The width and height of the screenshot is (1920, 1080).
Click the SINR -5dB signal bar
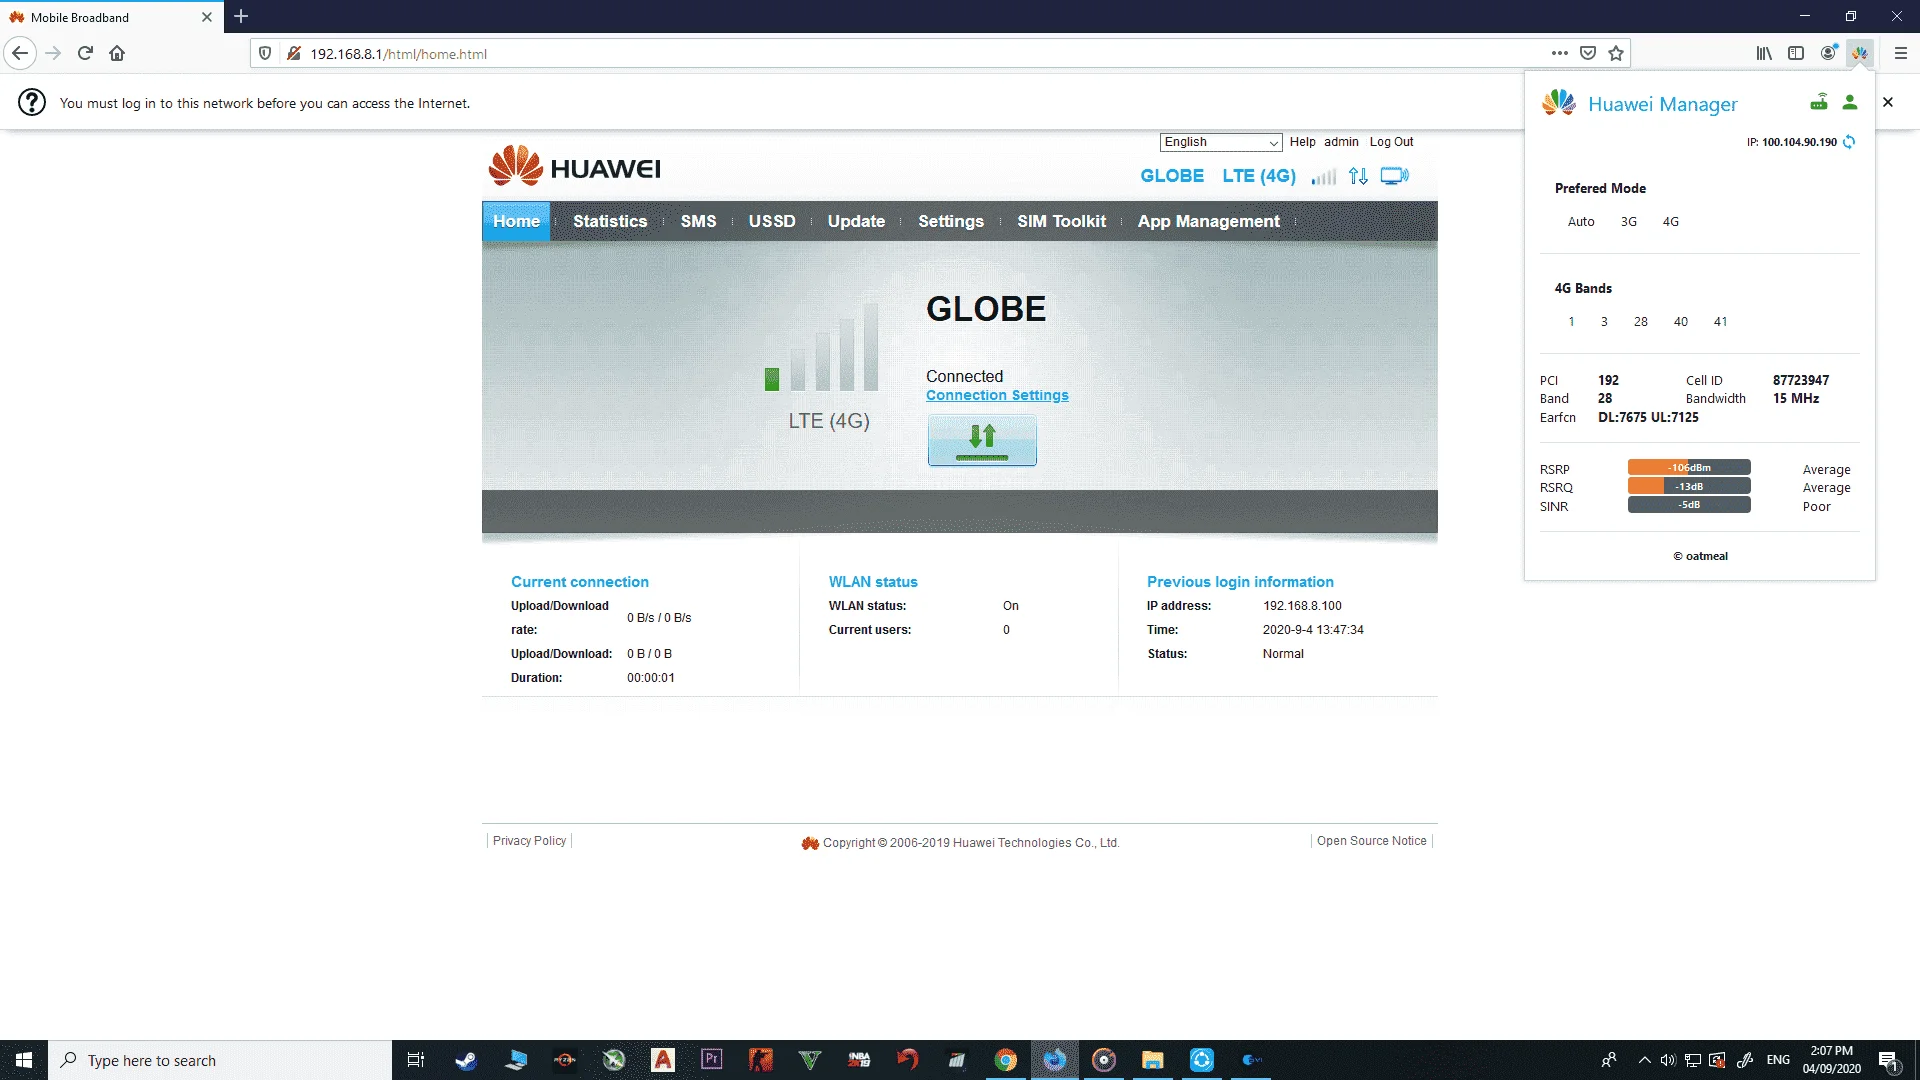pos(1689,505)
